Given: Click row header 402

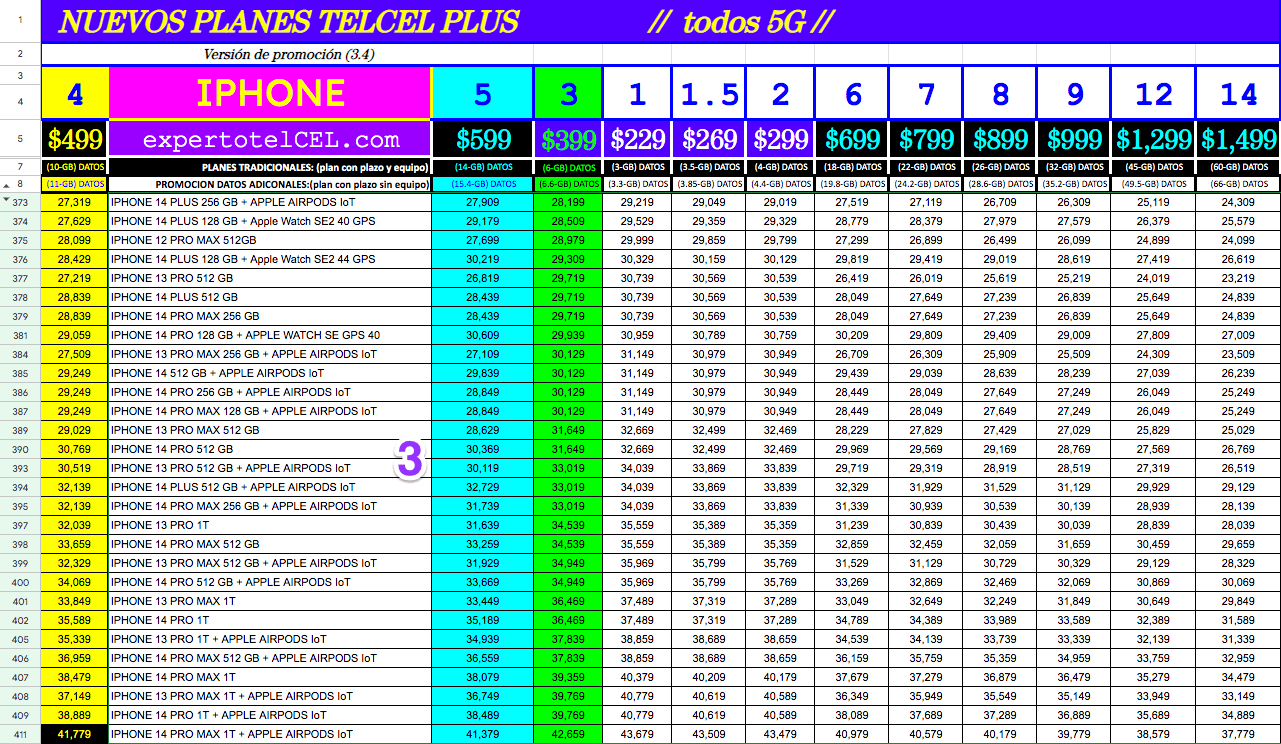Looking at the screenshot, I should [20, 620].
